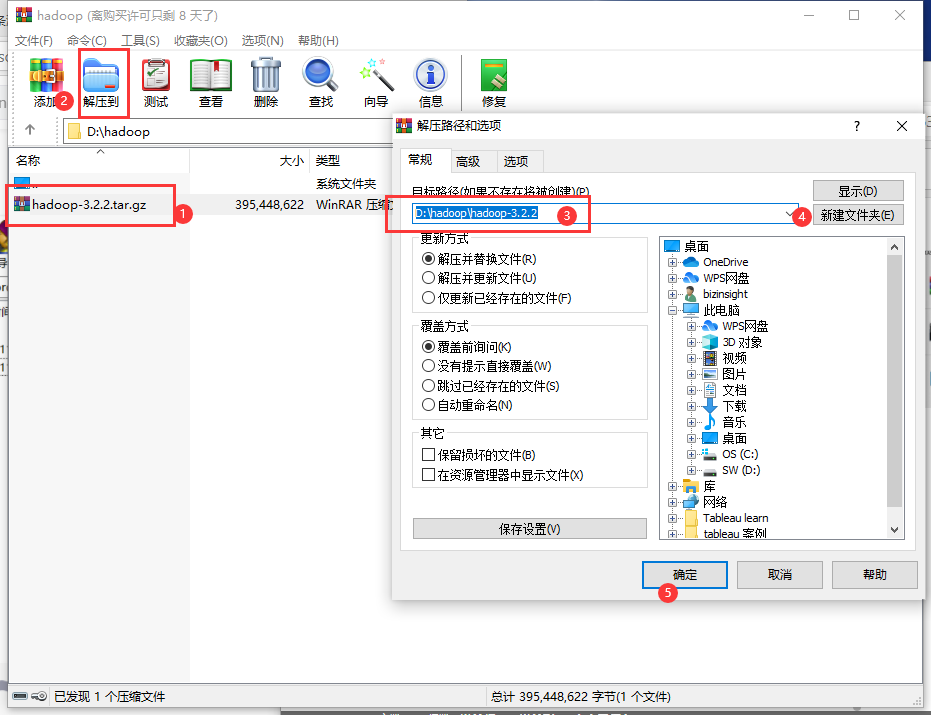
Task: Select the 网络 network icon in tree
Action: tap(691, 502)
